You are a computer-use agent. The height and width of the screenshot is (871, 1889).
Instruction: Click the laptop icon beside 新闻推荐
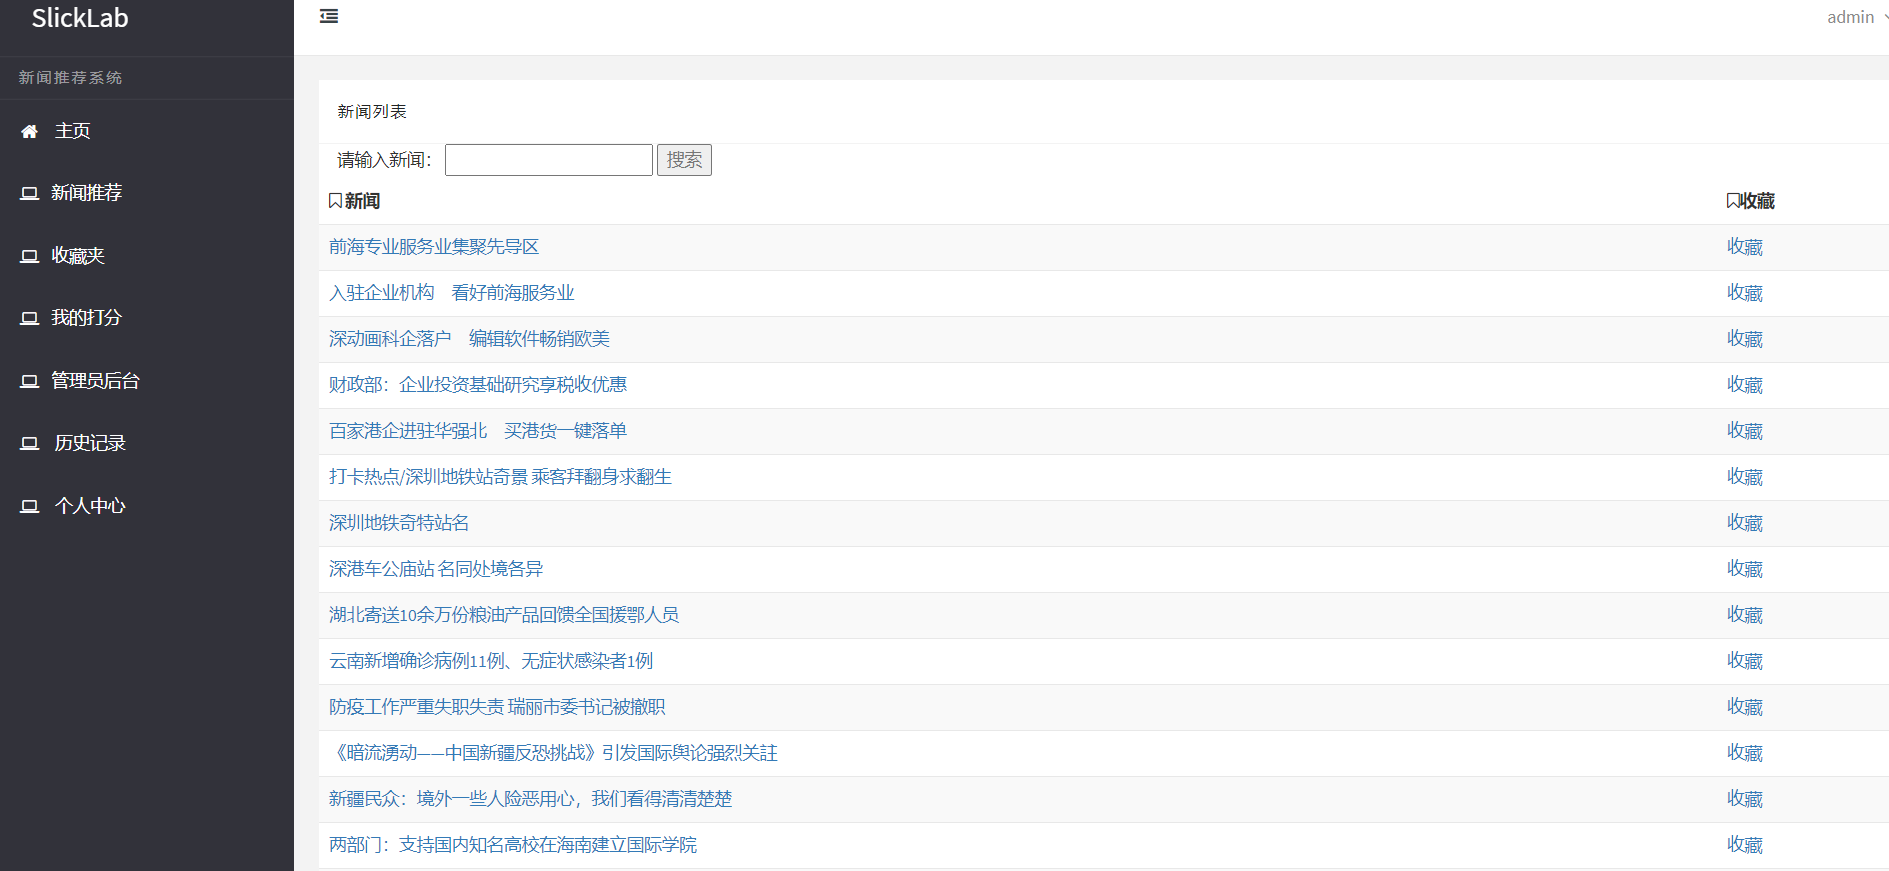pos(30,193)
